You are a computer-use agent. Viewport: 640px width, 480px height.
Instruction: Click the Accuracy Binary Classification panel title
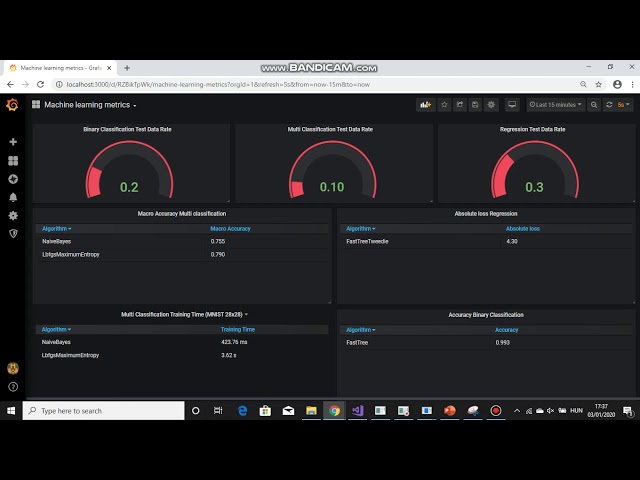(486, 315)
